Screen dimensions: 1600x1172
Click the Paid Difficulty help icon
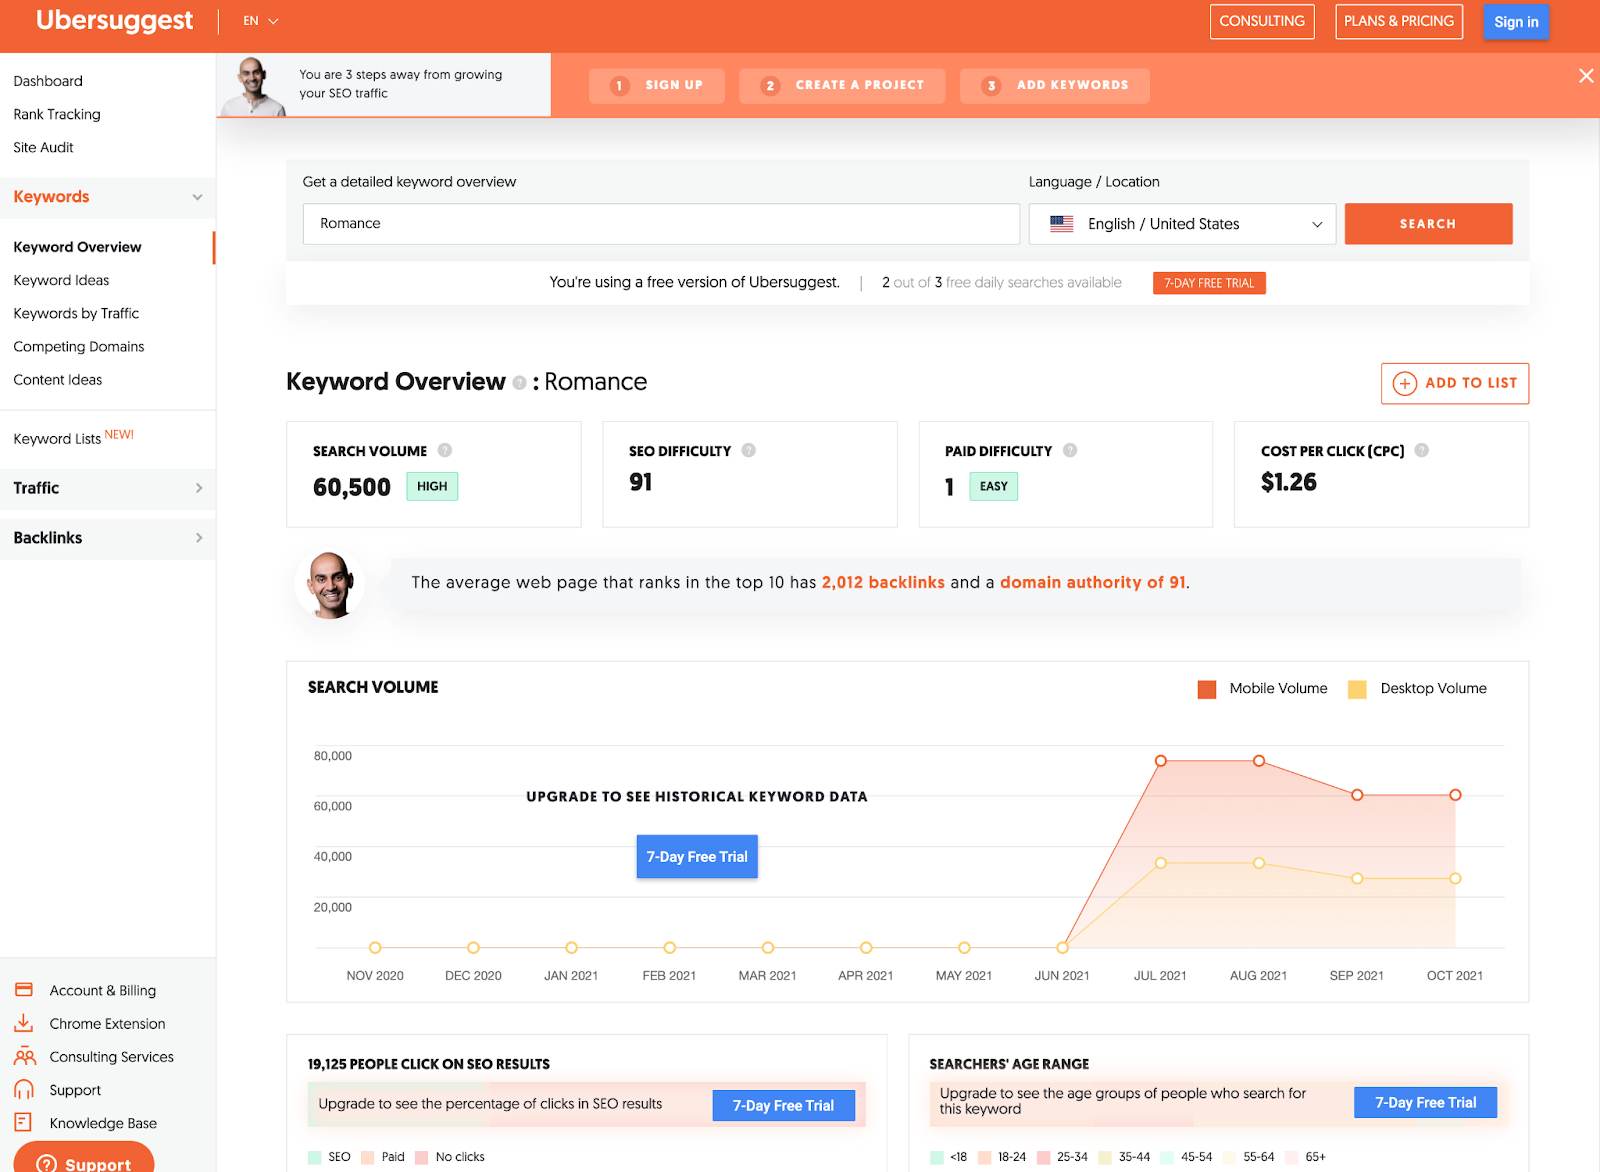pyautogui.click(x=1070, y=450)
